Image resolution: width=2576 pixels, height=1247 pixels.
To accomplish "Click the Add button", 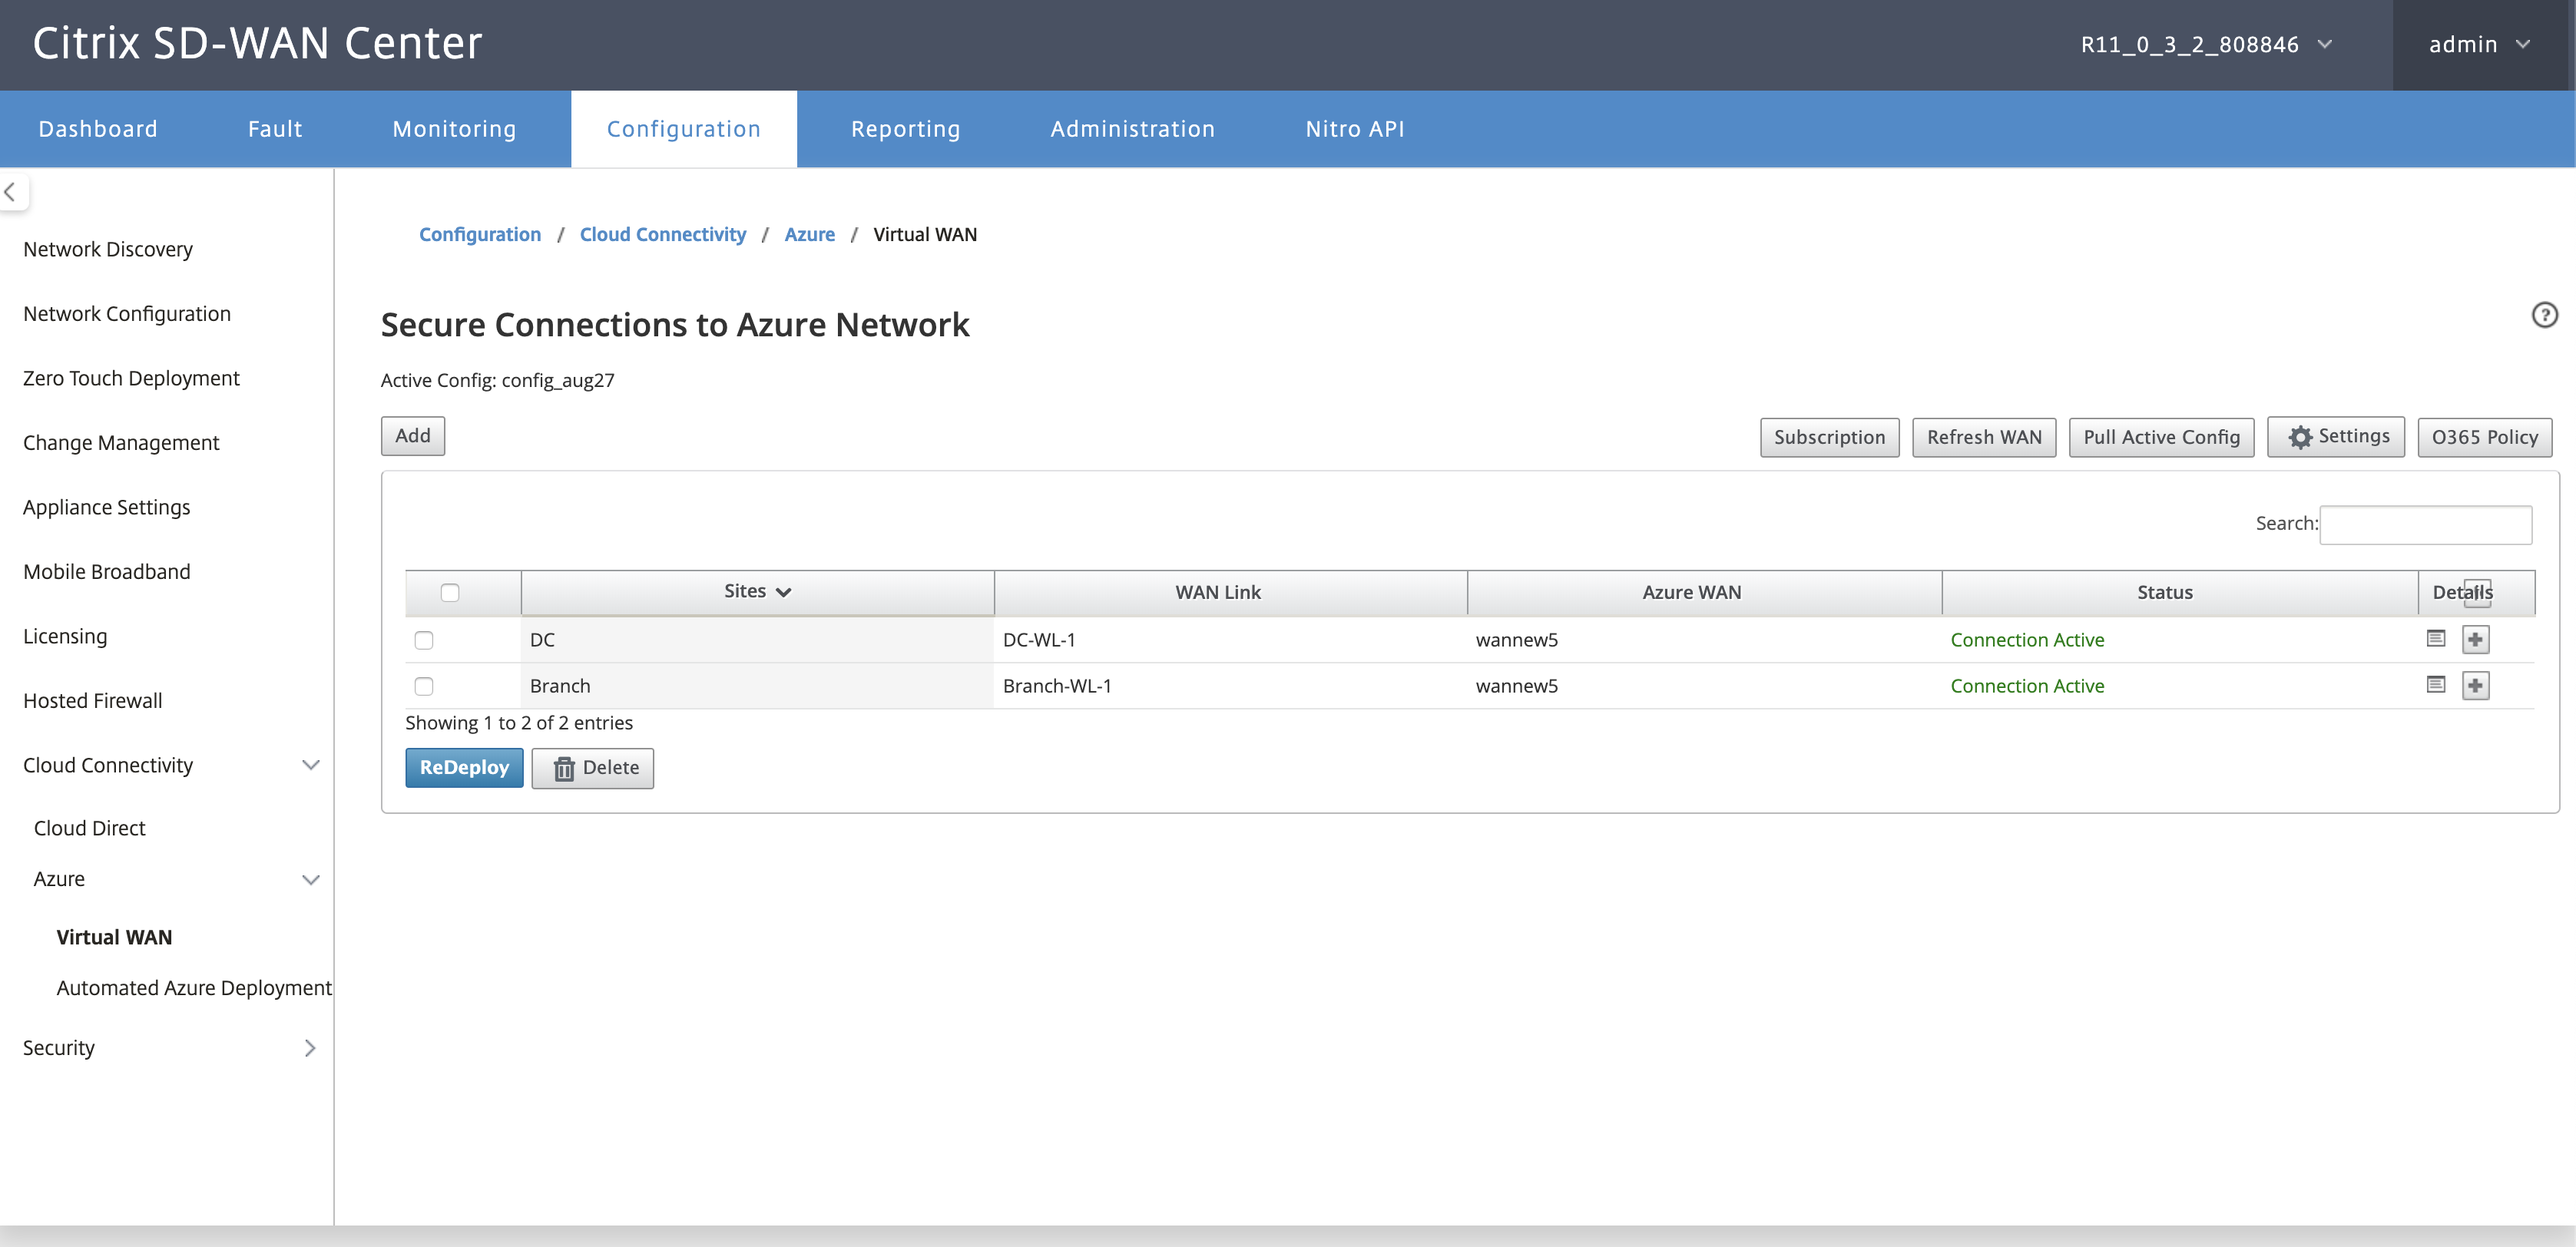I will 413,436.
